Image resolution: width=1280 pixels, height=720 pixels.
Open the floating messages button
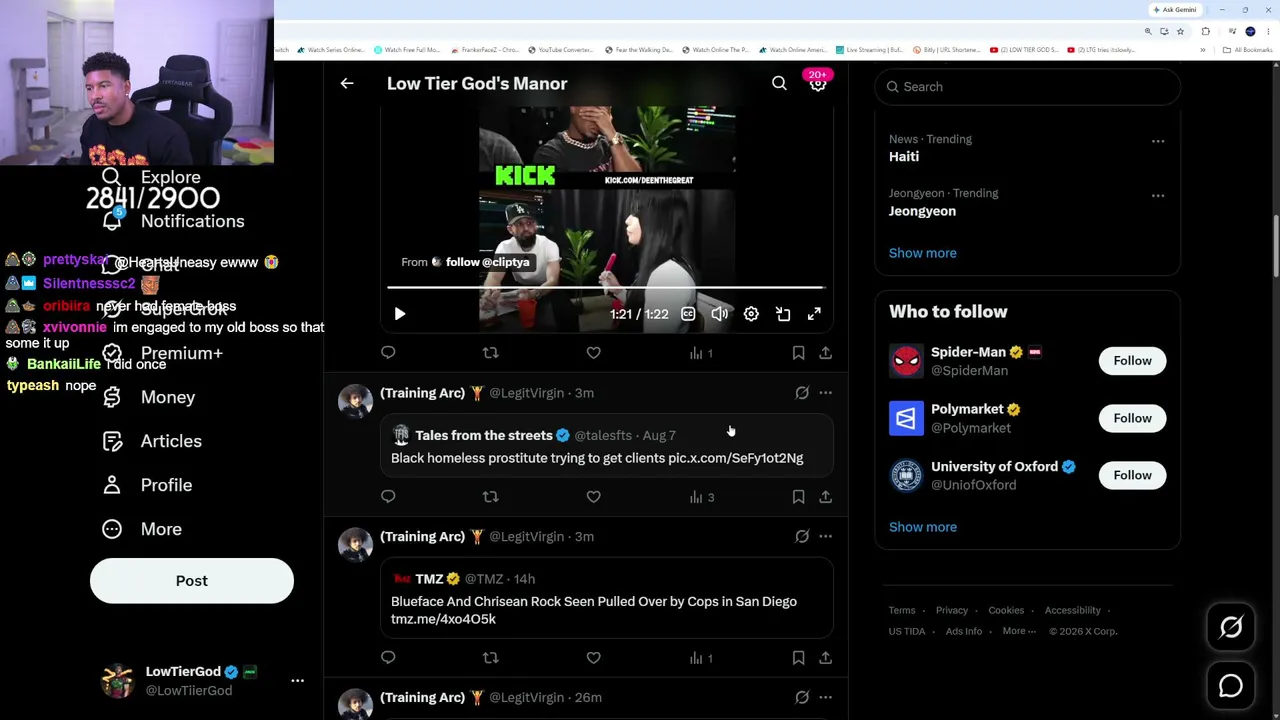tap(1231, 686)
